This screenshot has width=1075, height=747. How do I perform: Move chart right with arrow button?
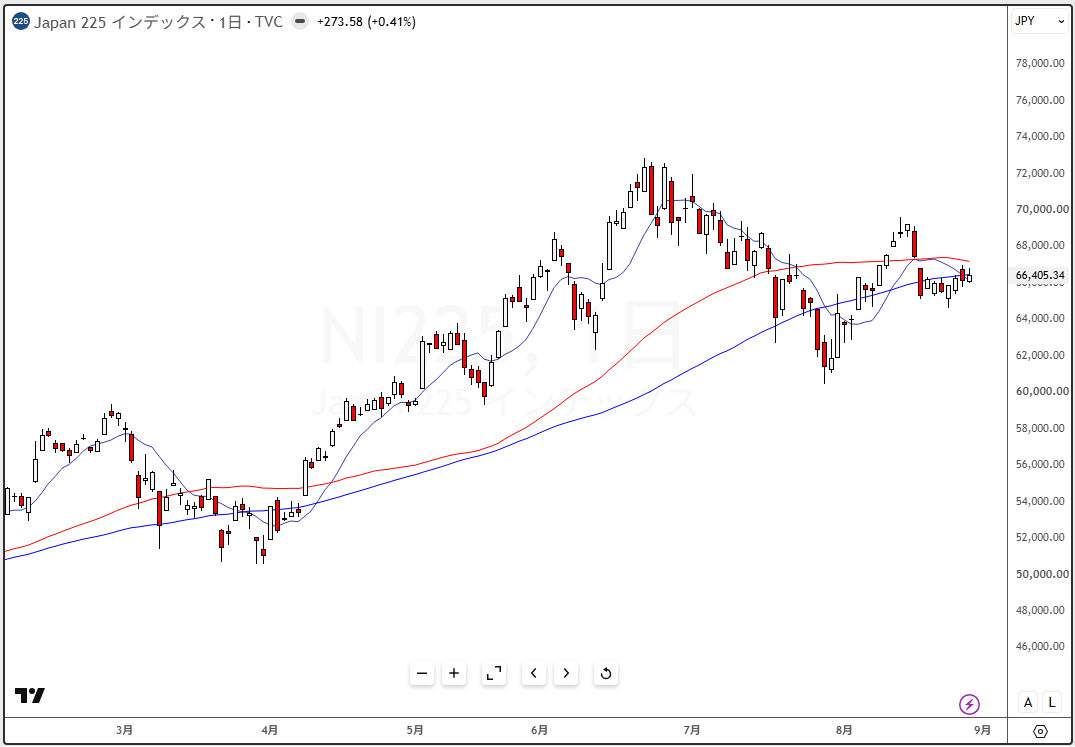tap(566, 674)
